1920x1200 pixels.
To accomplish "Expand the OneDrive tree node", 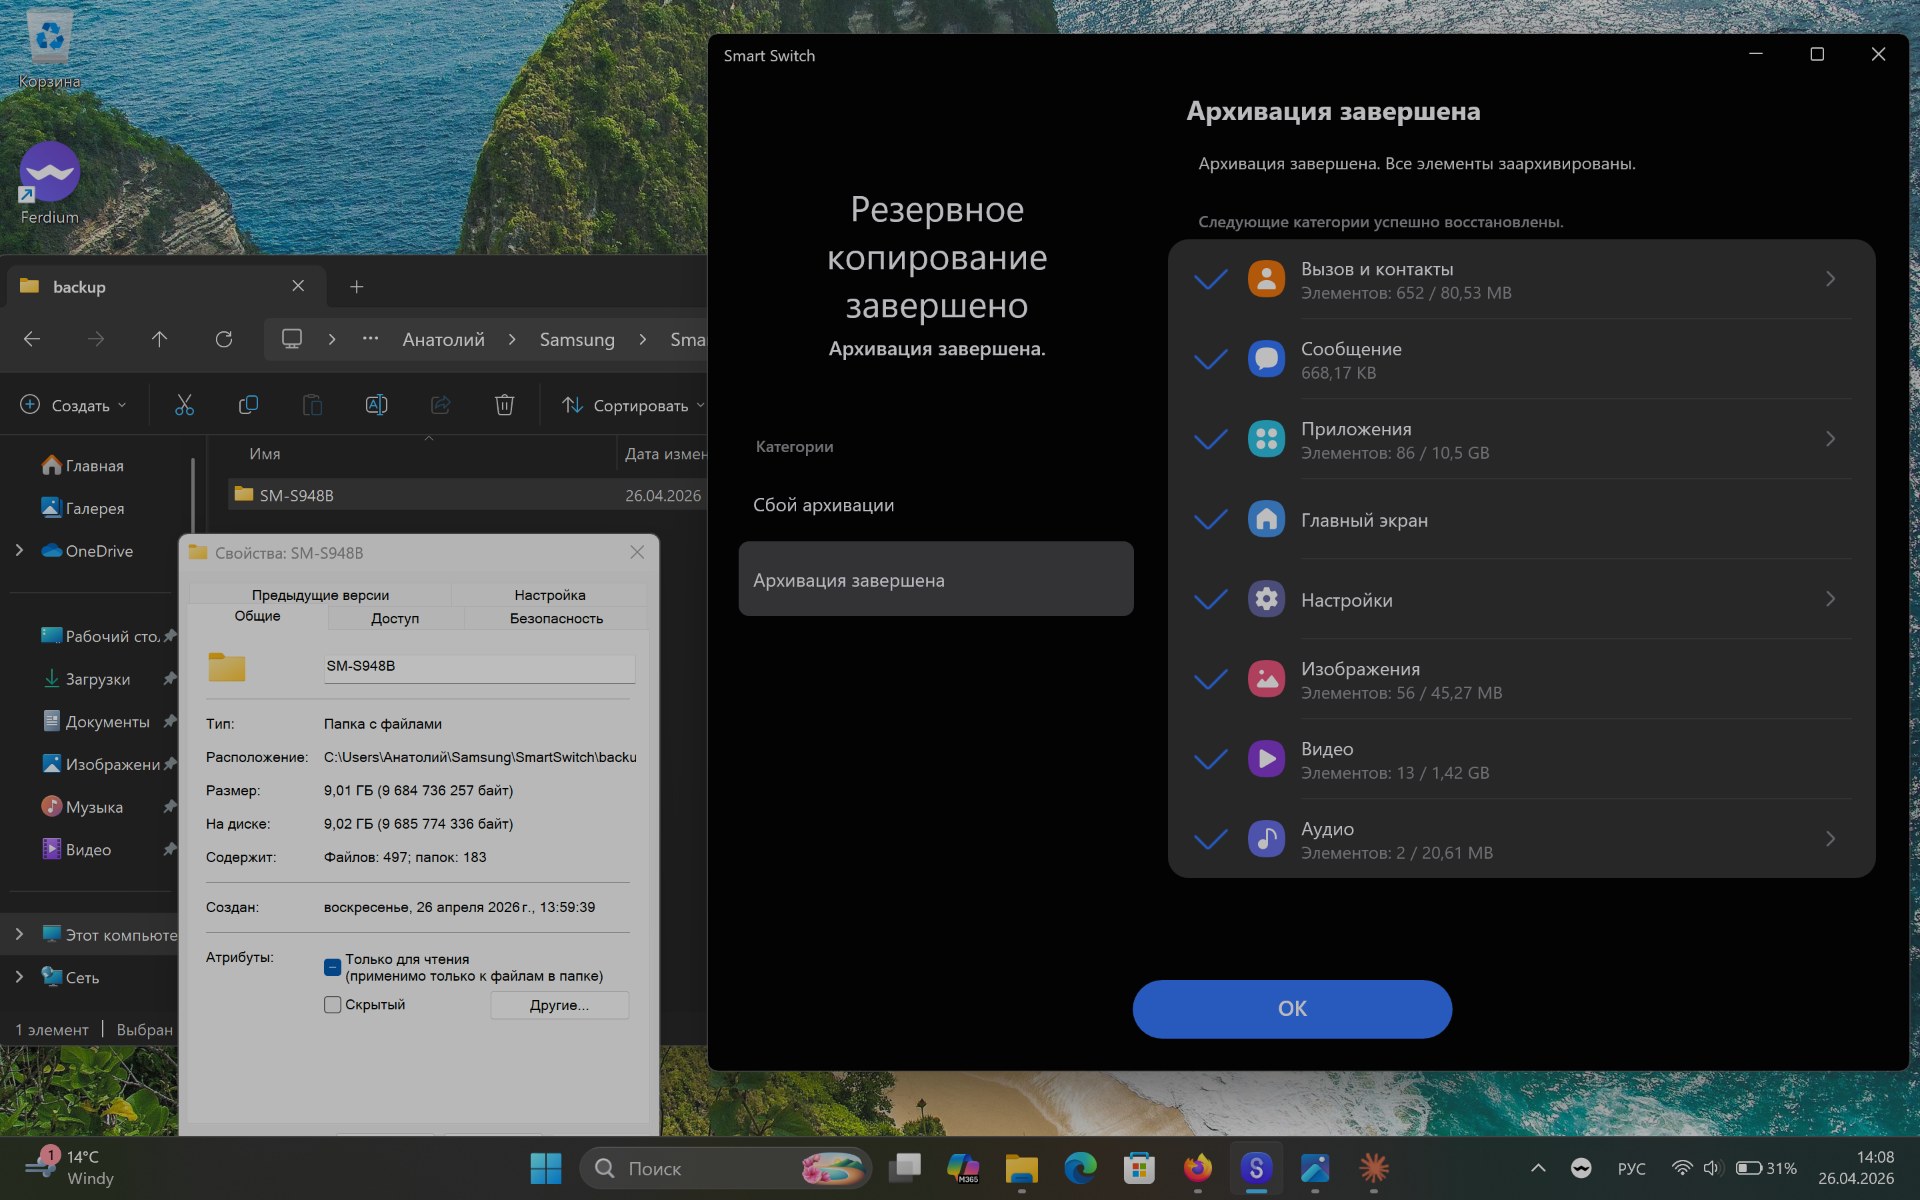I will click(19, 551).
